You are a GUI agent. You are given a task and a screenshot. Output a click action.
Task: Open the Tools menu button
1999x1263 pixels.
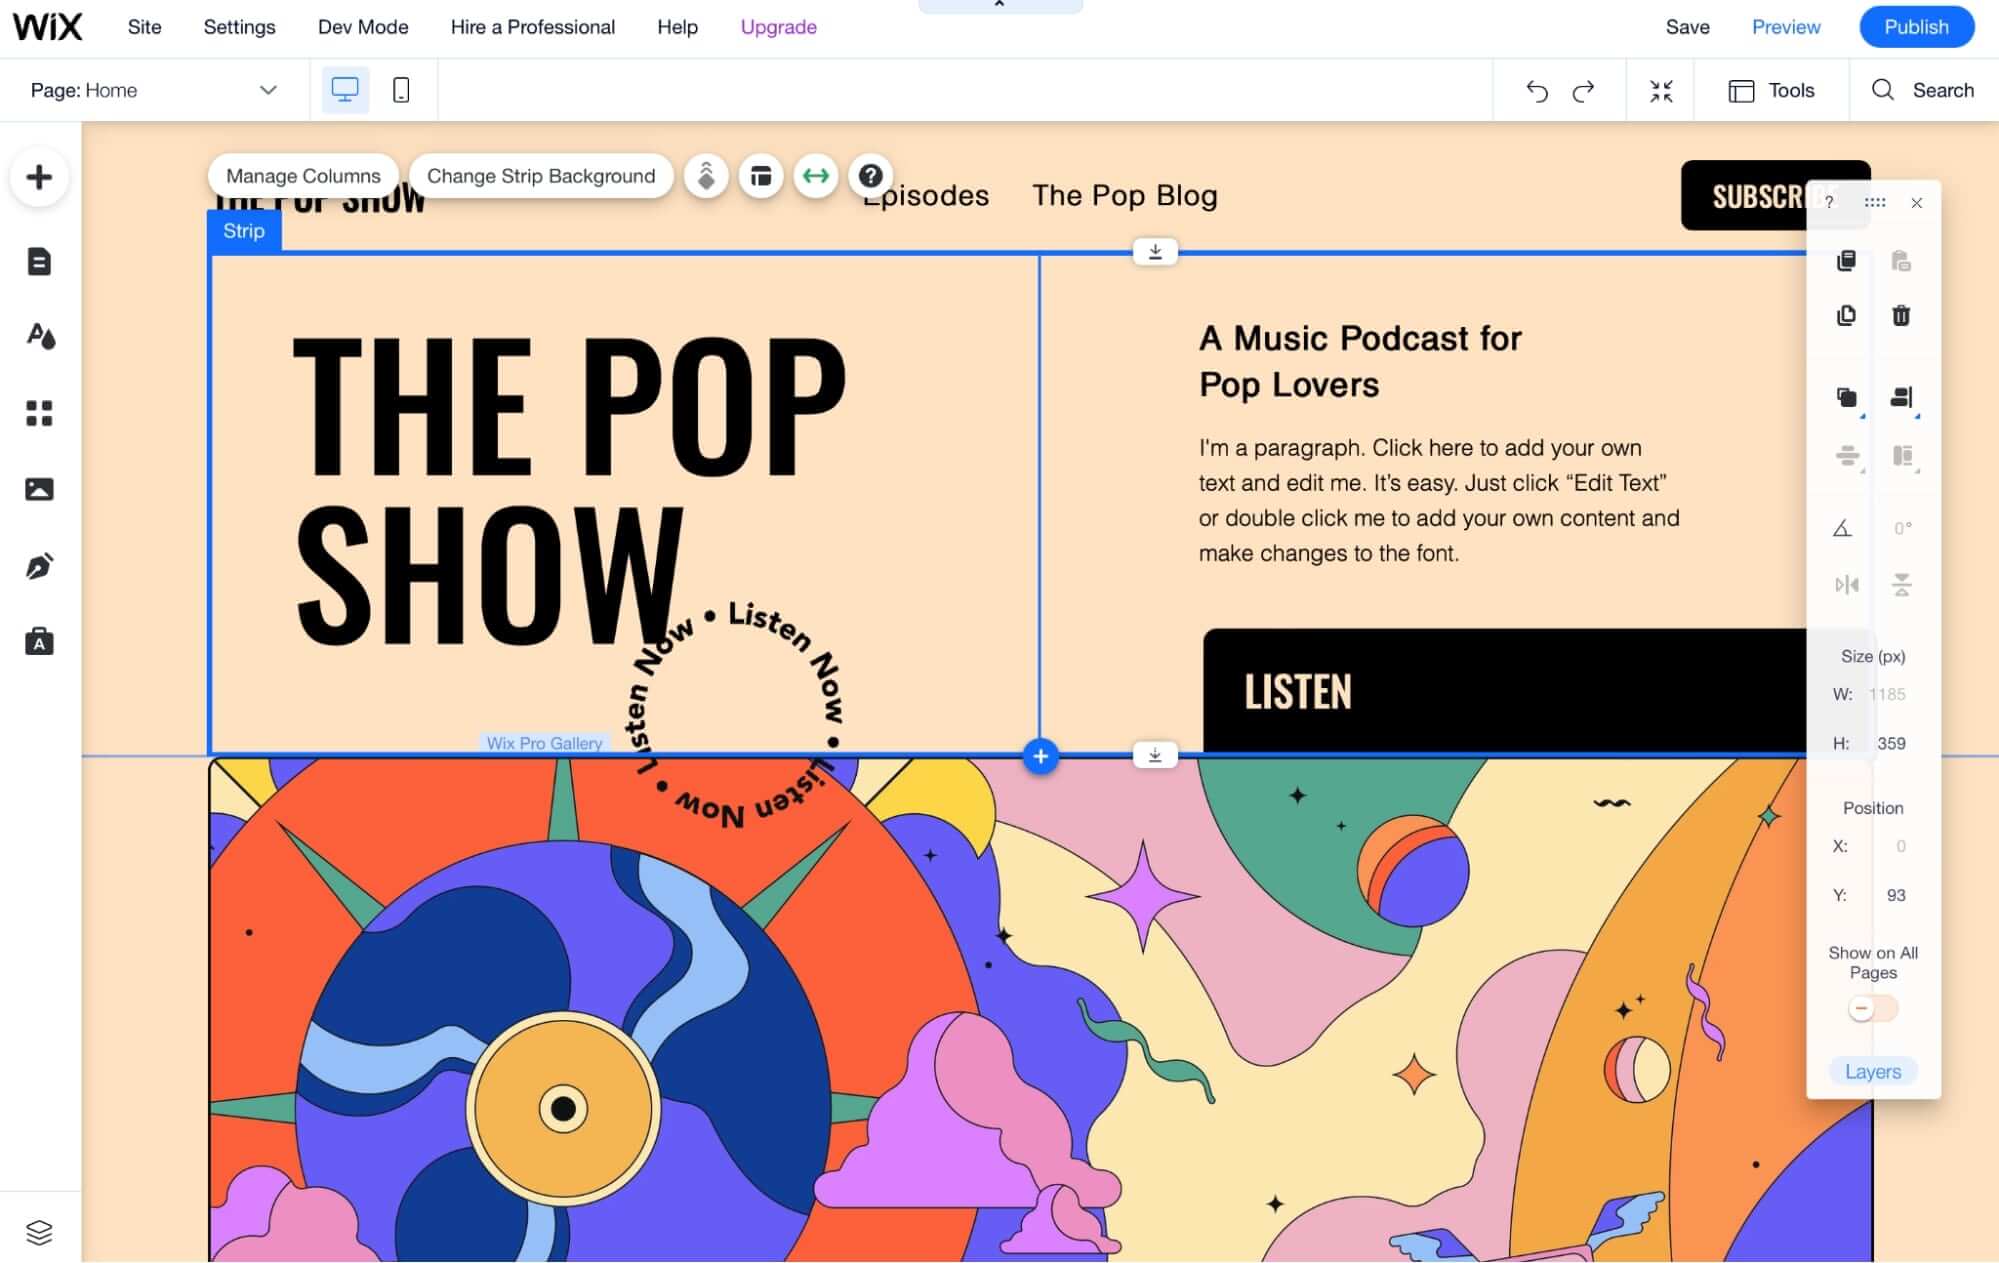pos(1771,91)
